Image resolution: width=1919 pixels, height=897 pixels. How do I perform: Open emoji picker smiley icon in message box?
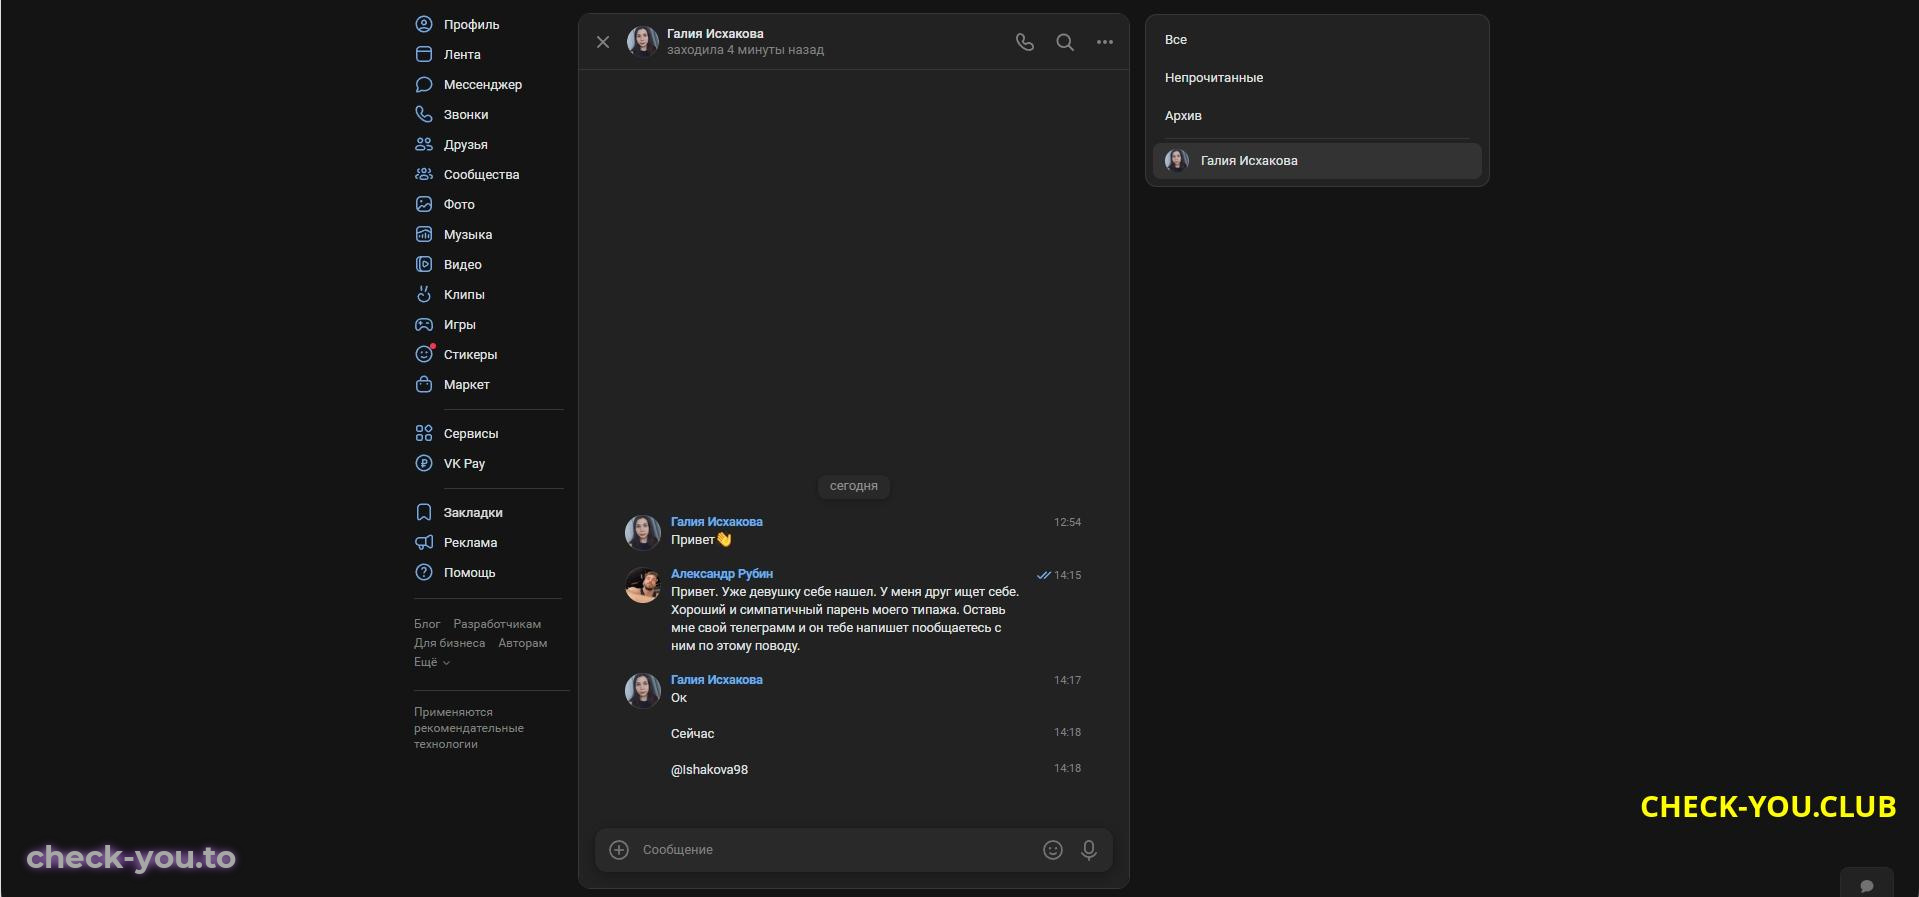(1053, 850)
